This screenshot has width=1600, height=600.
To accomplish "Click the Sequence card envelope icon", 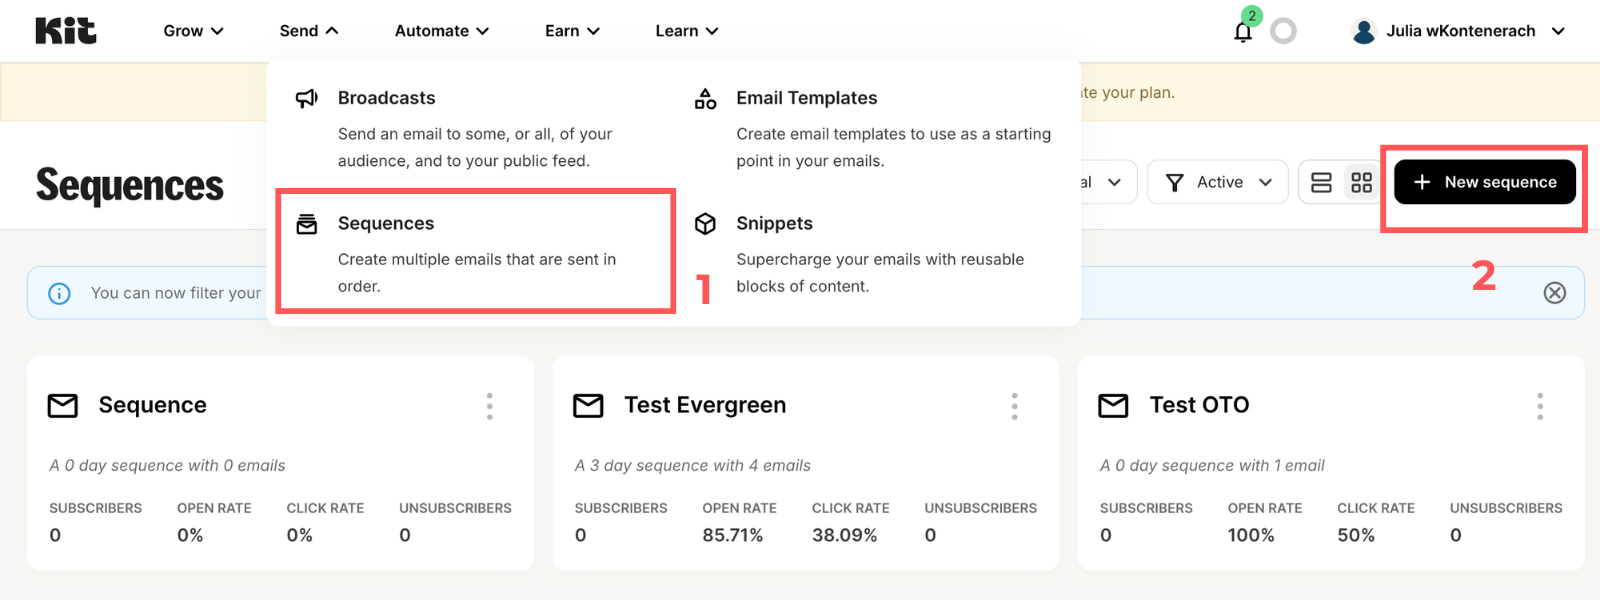I will [63, 405].
